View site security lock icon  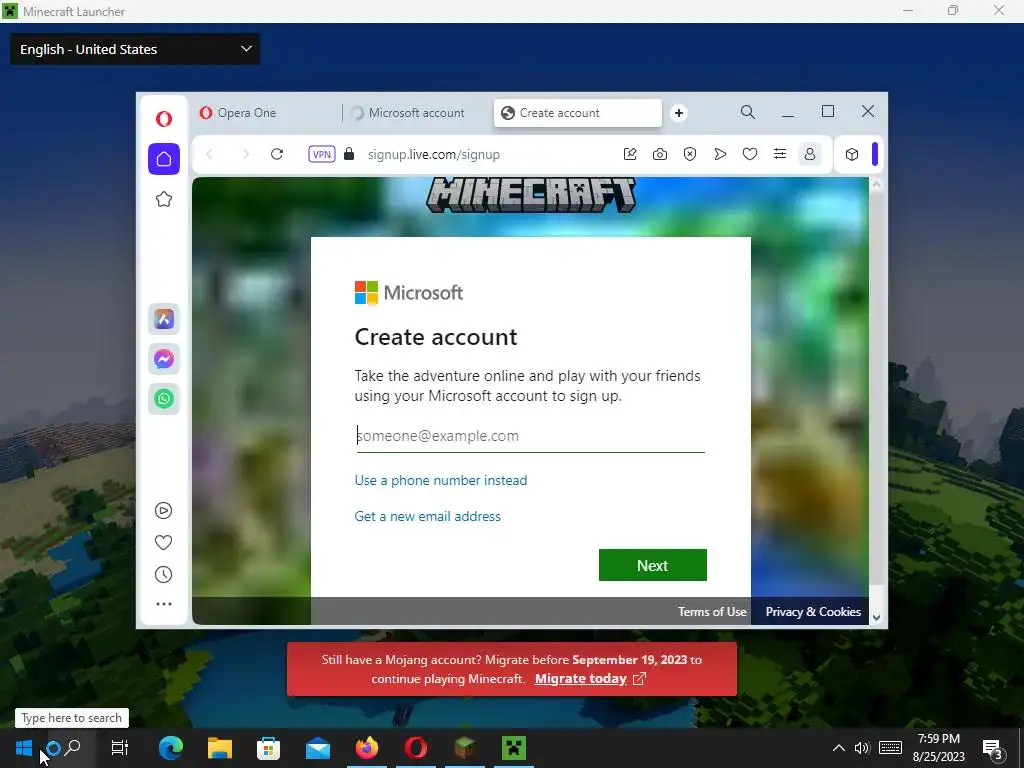click(x=349, y=154)
